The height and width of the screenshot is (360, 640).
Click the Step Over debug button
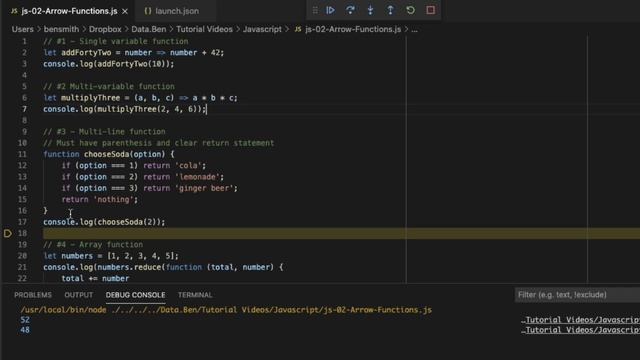tap(350, 10)
